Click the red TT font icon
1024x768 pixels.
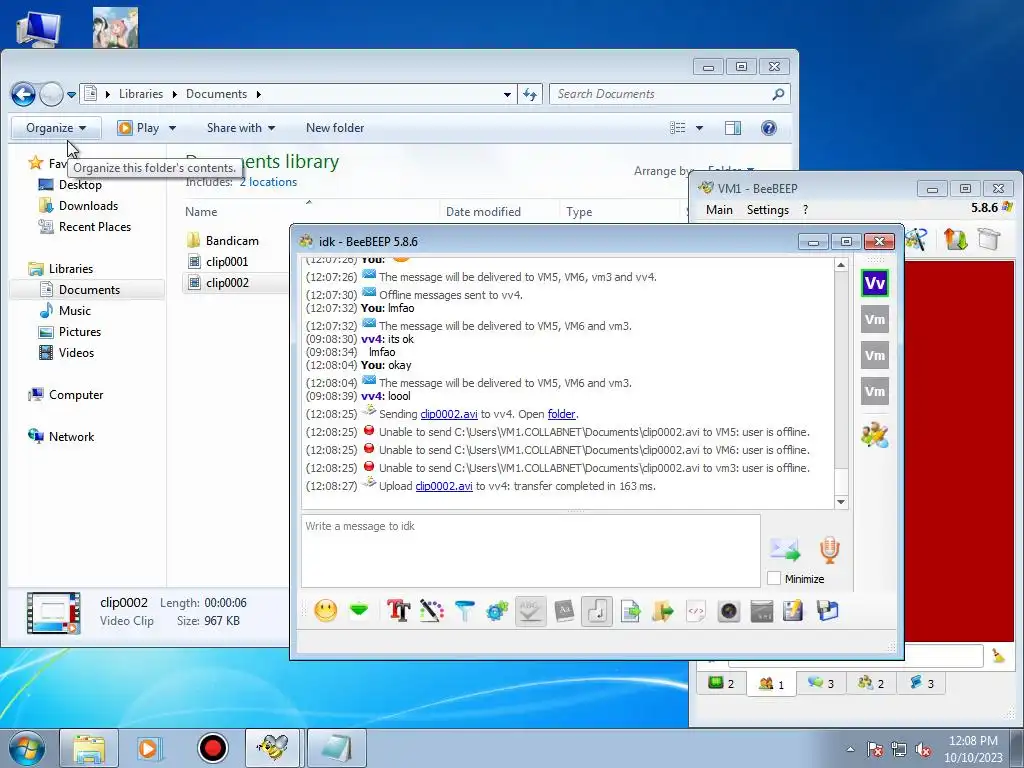click(x=398, y=611)
